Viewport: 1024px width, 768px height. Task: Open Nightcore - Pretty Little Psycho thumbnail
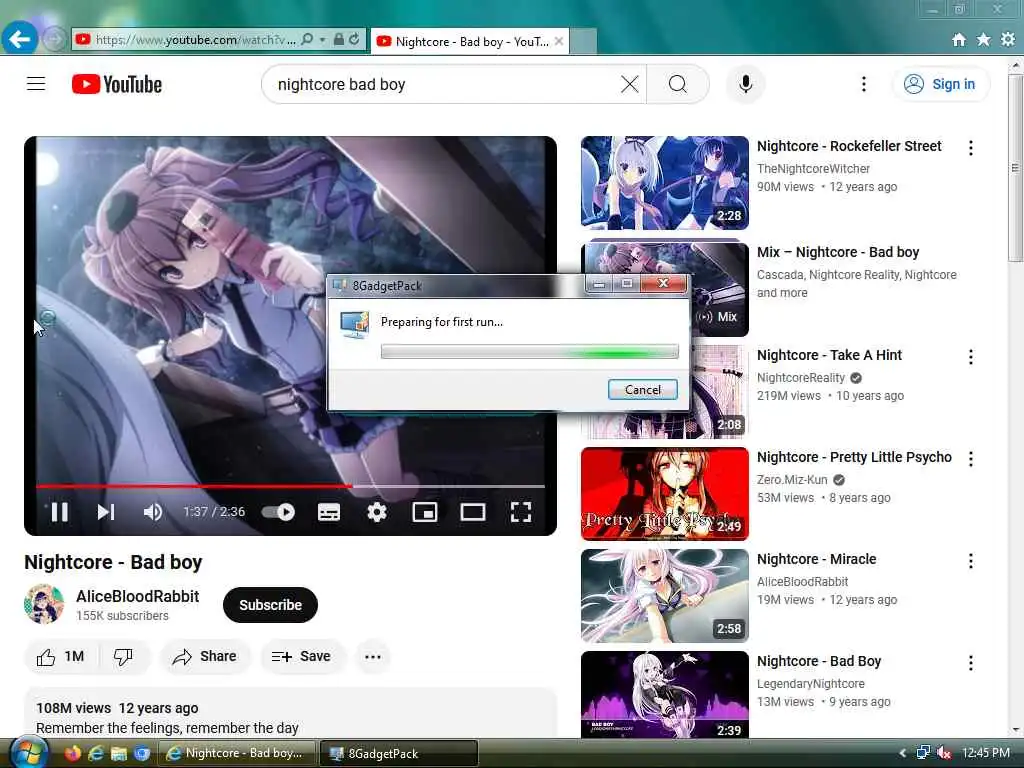tap(664, 494)
